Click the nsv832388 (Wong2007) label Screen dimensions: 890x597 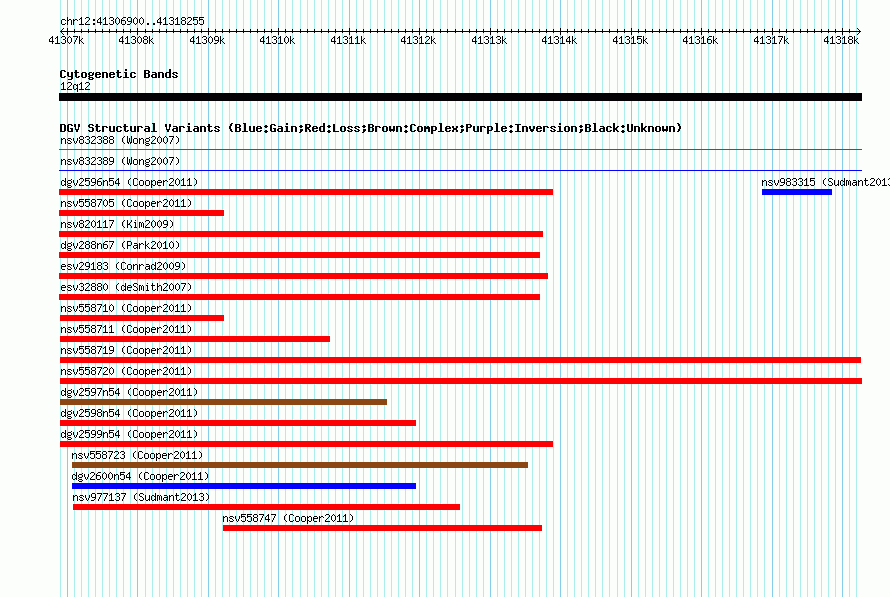[120, 140]
